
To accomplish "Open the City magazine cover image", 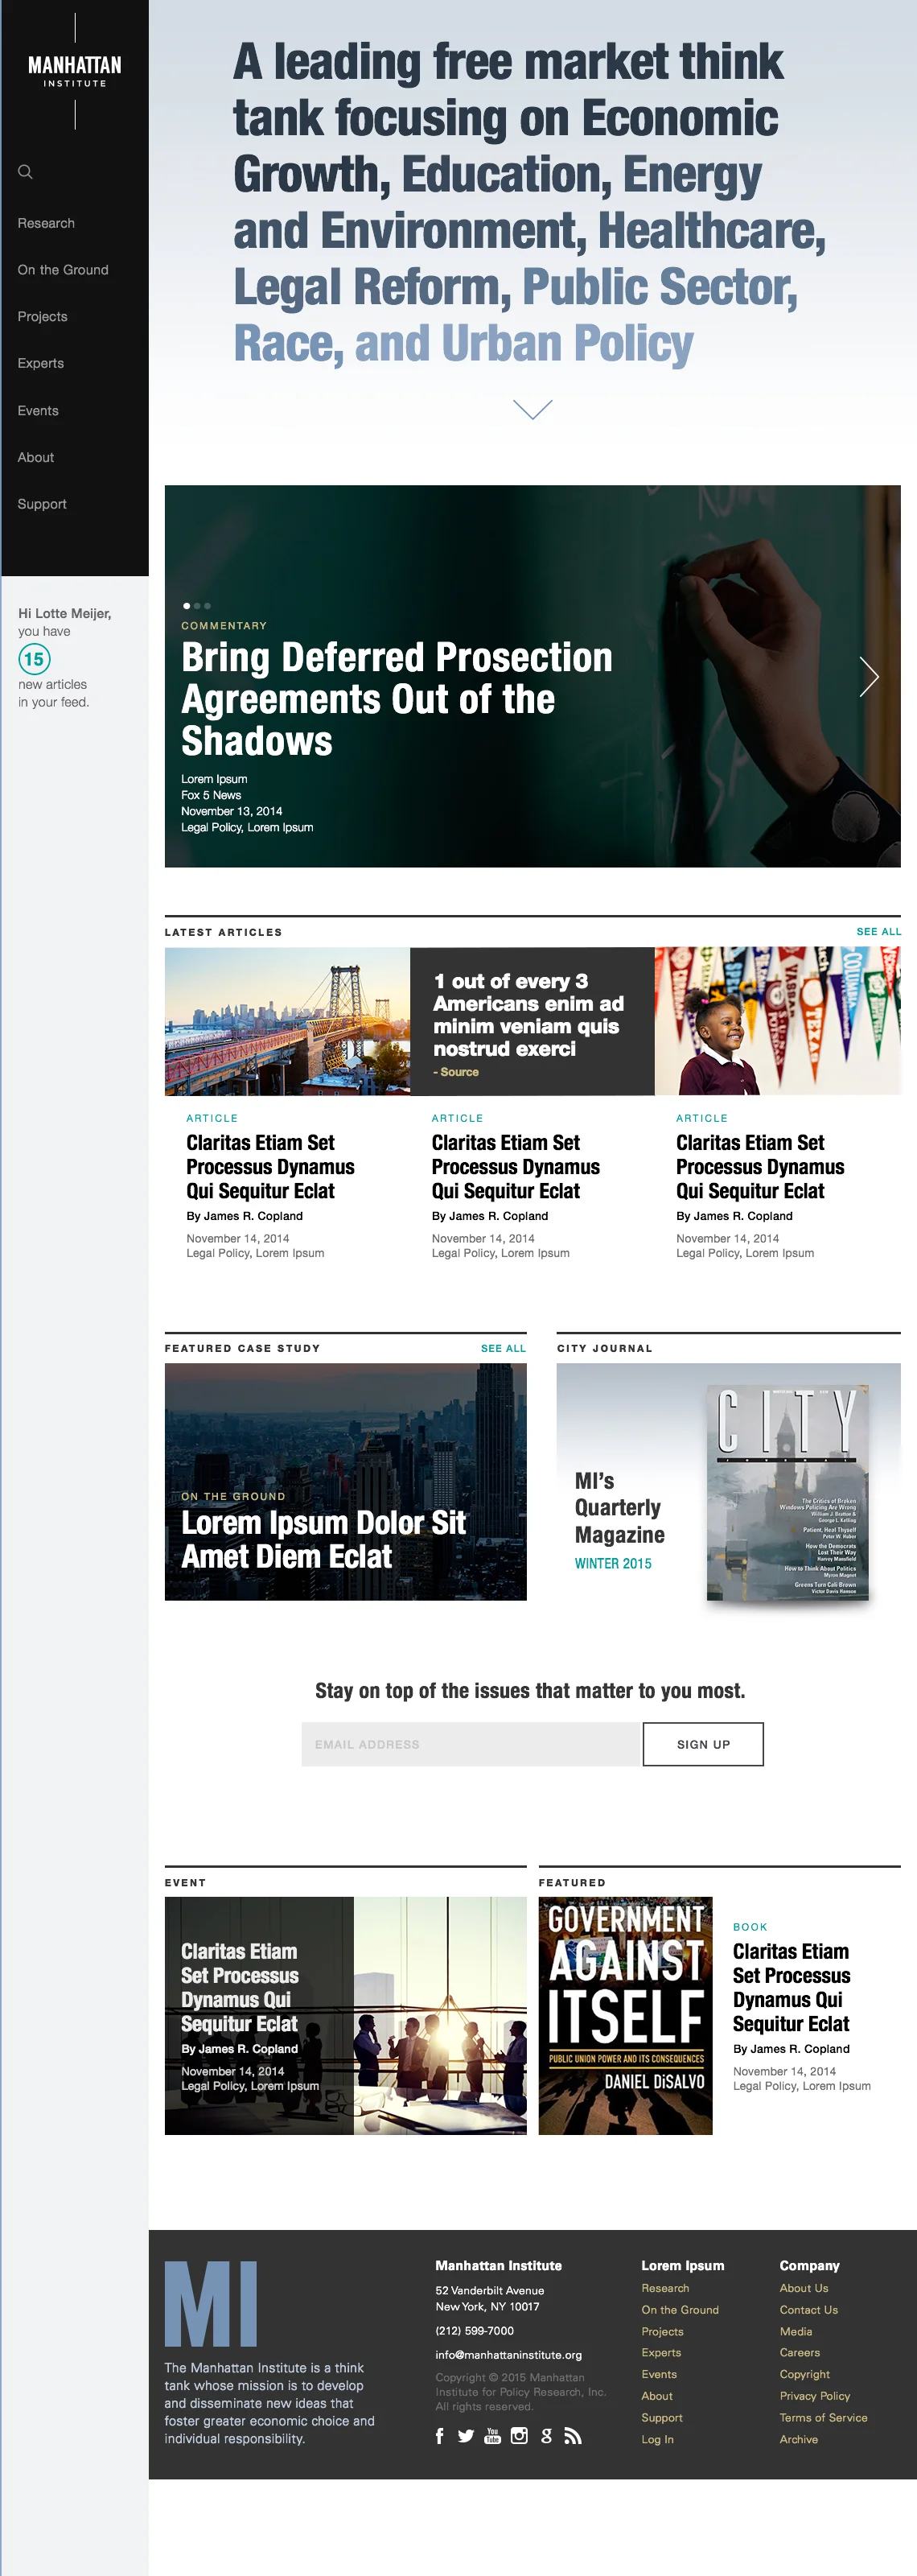I will [x=787, y=1492].
